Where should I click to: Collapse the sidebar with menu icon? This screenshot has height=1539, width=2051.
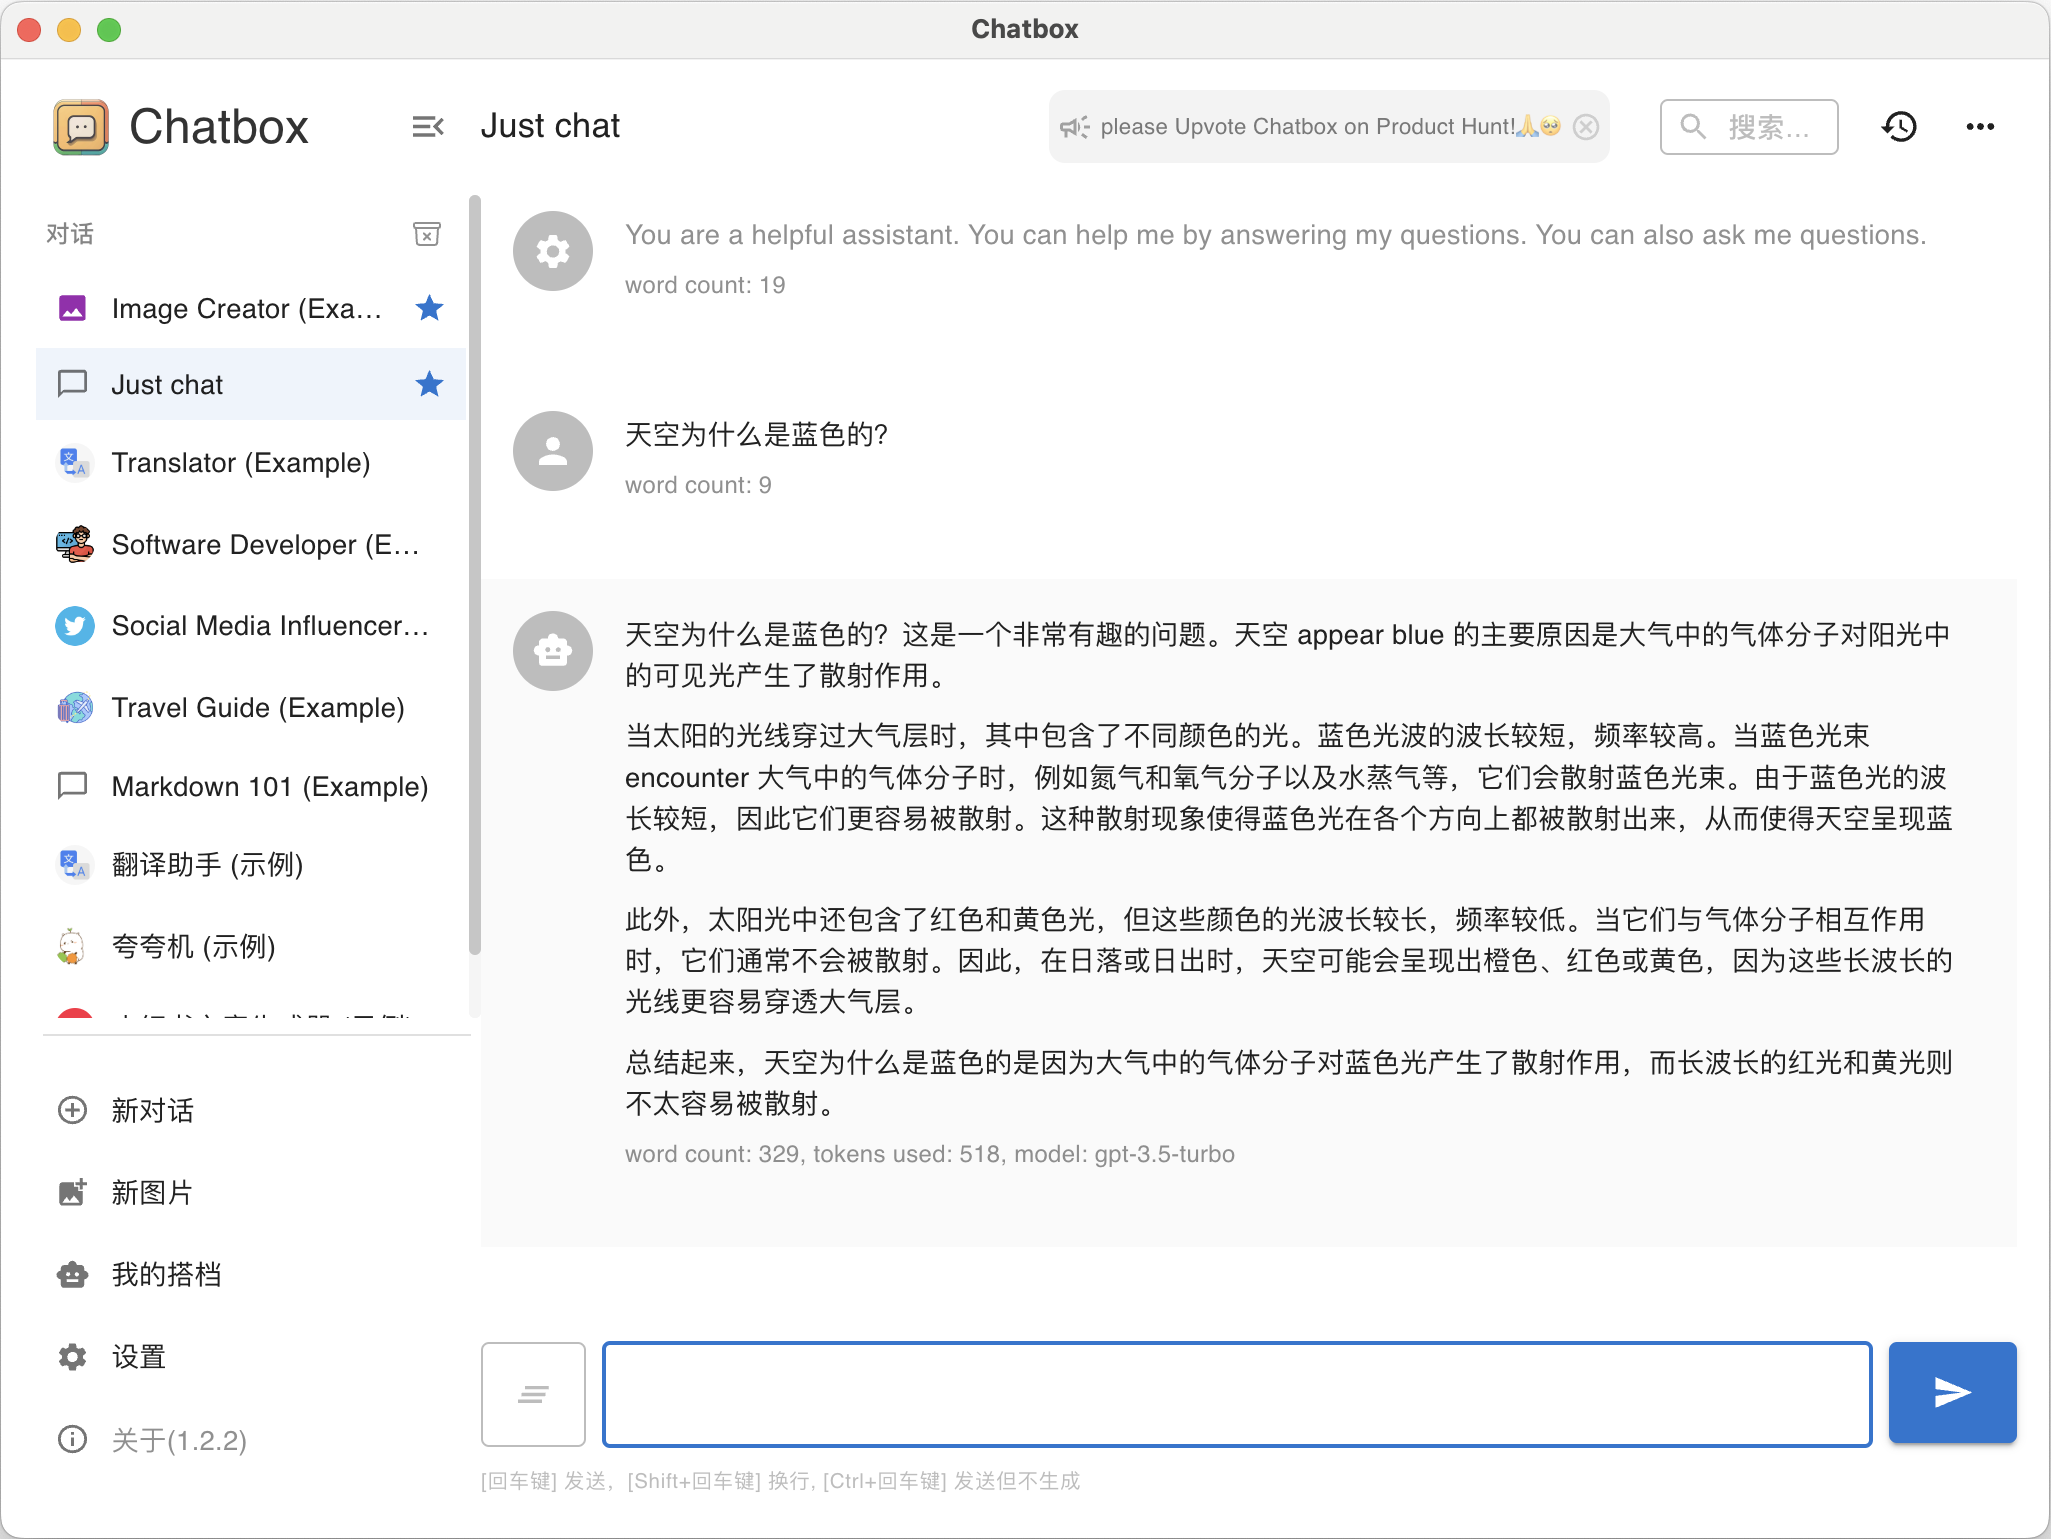click(427, 127)
